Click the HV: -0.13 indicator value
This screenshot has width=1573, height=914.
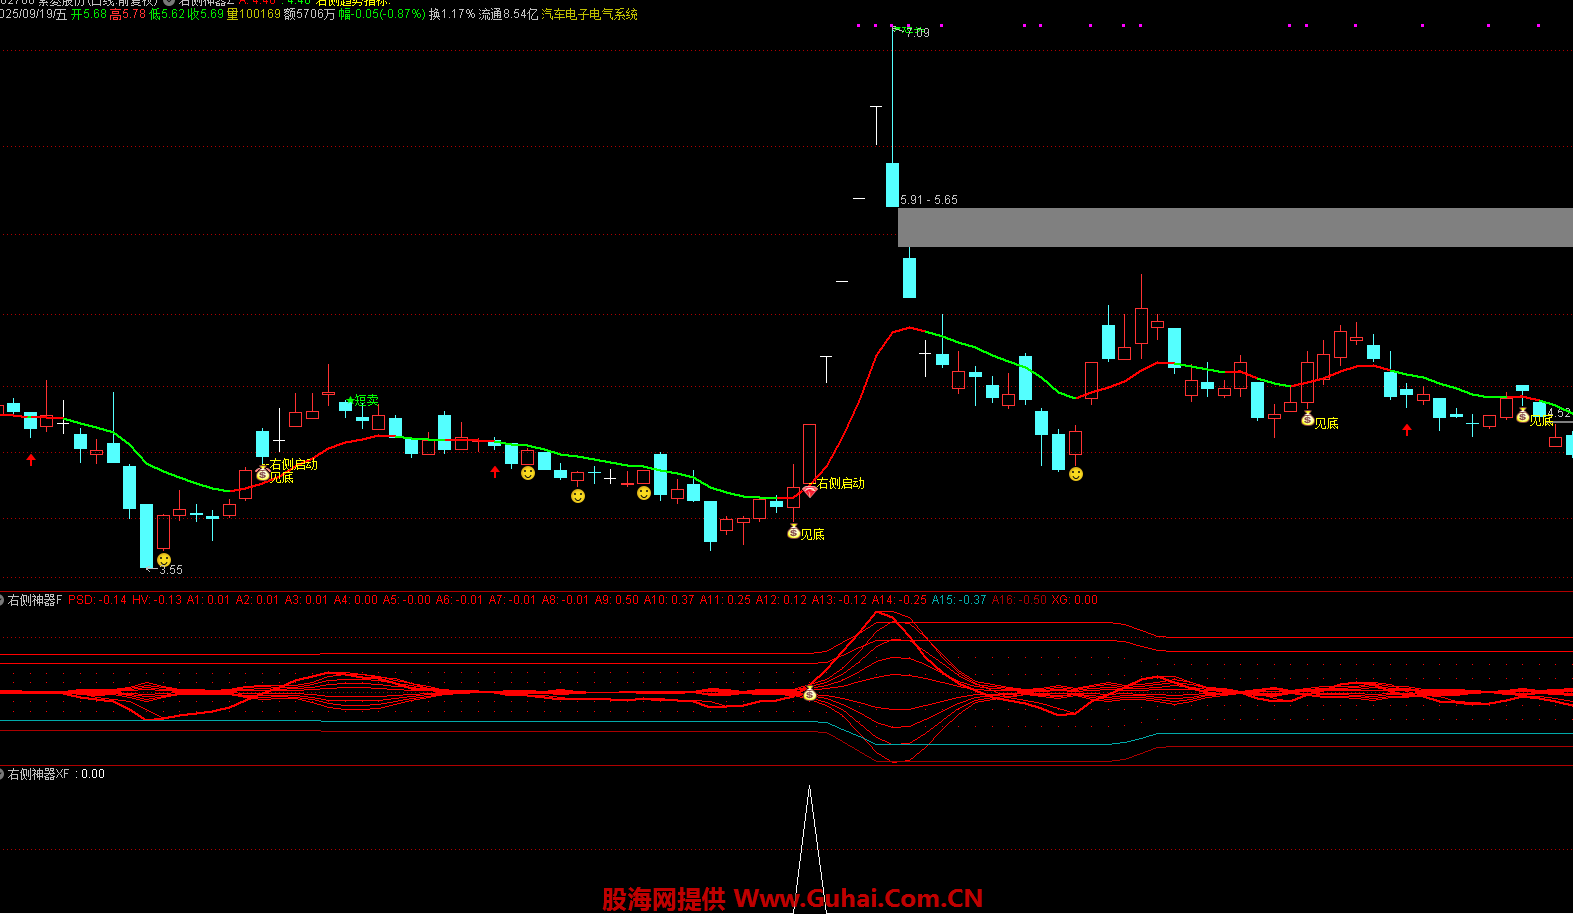click(157, 600)
